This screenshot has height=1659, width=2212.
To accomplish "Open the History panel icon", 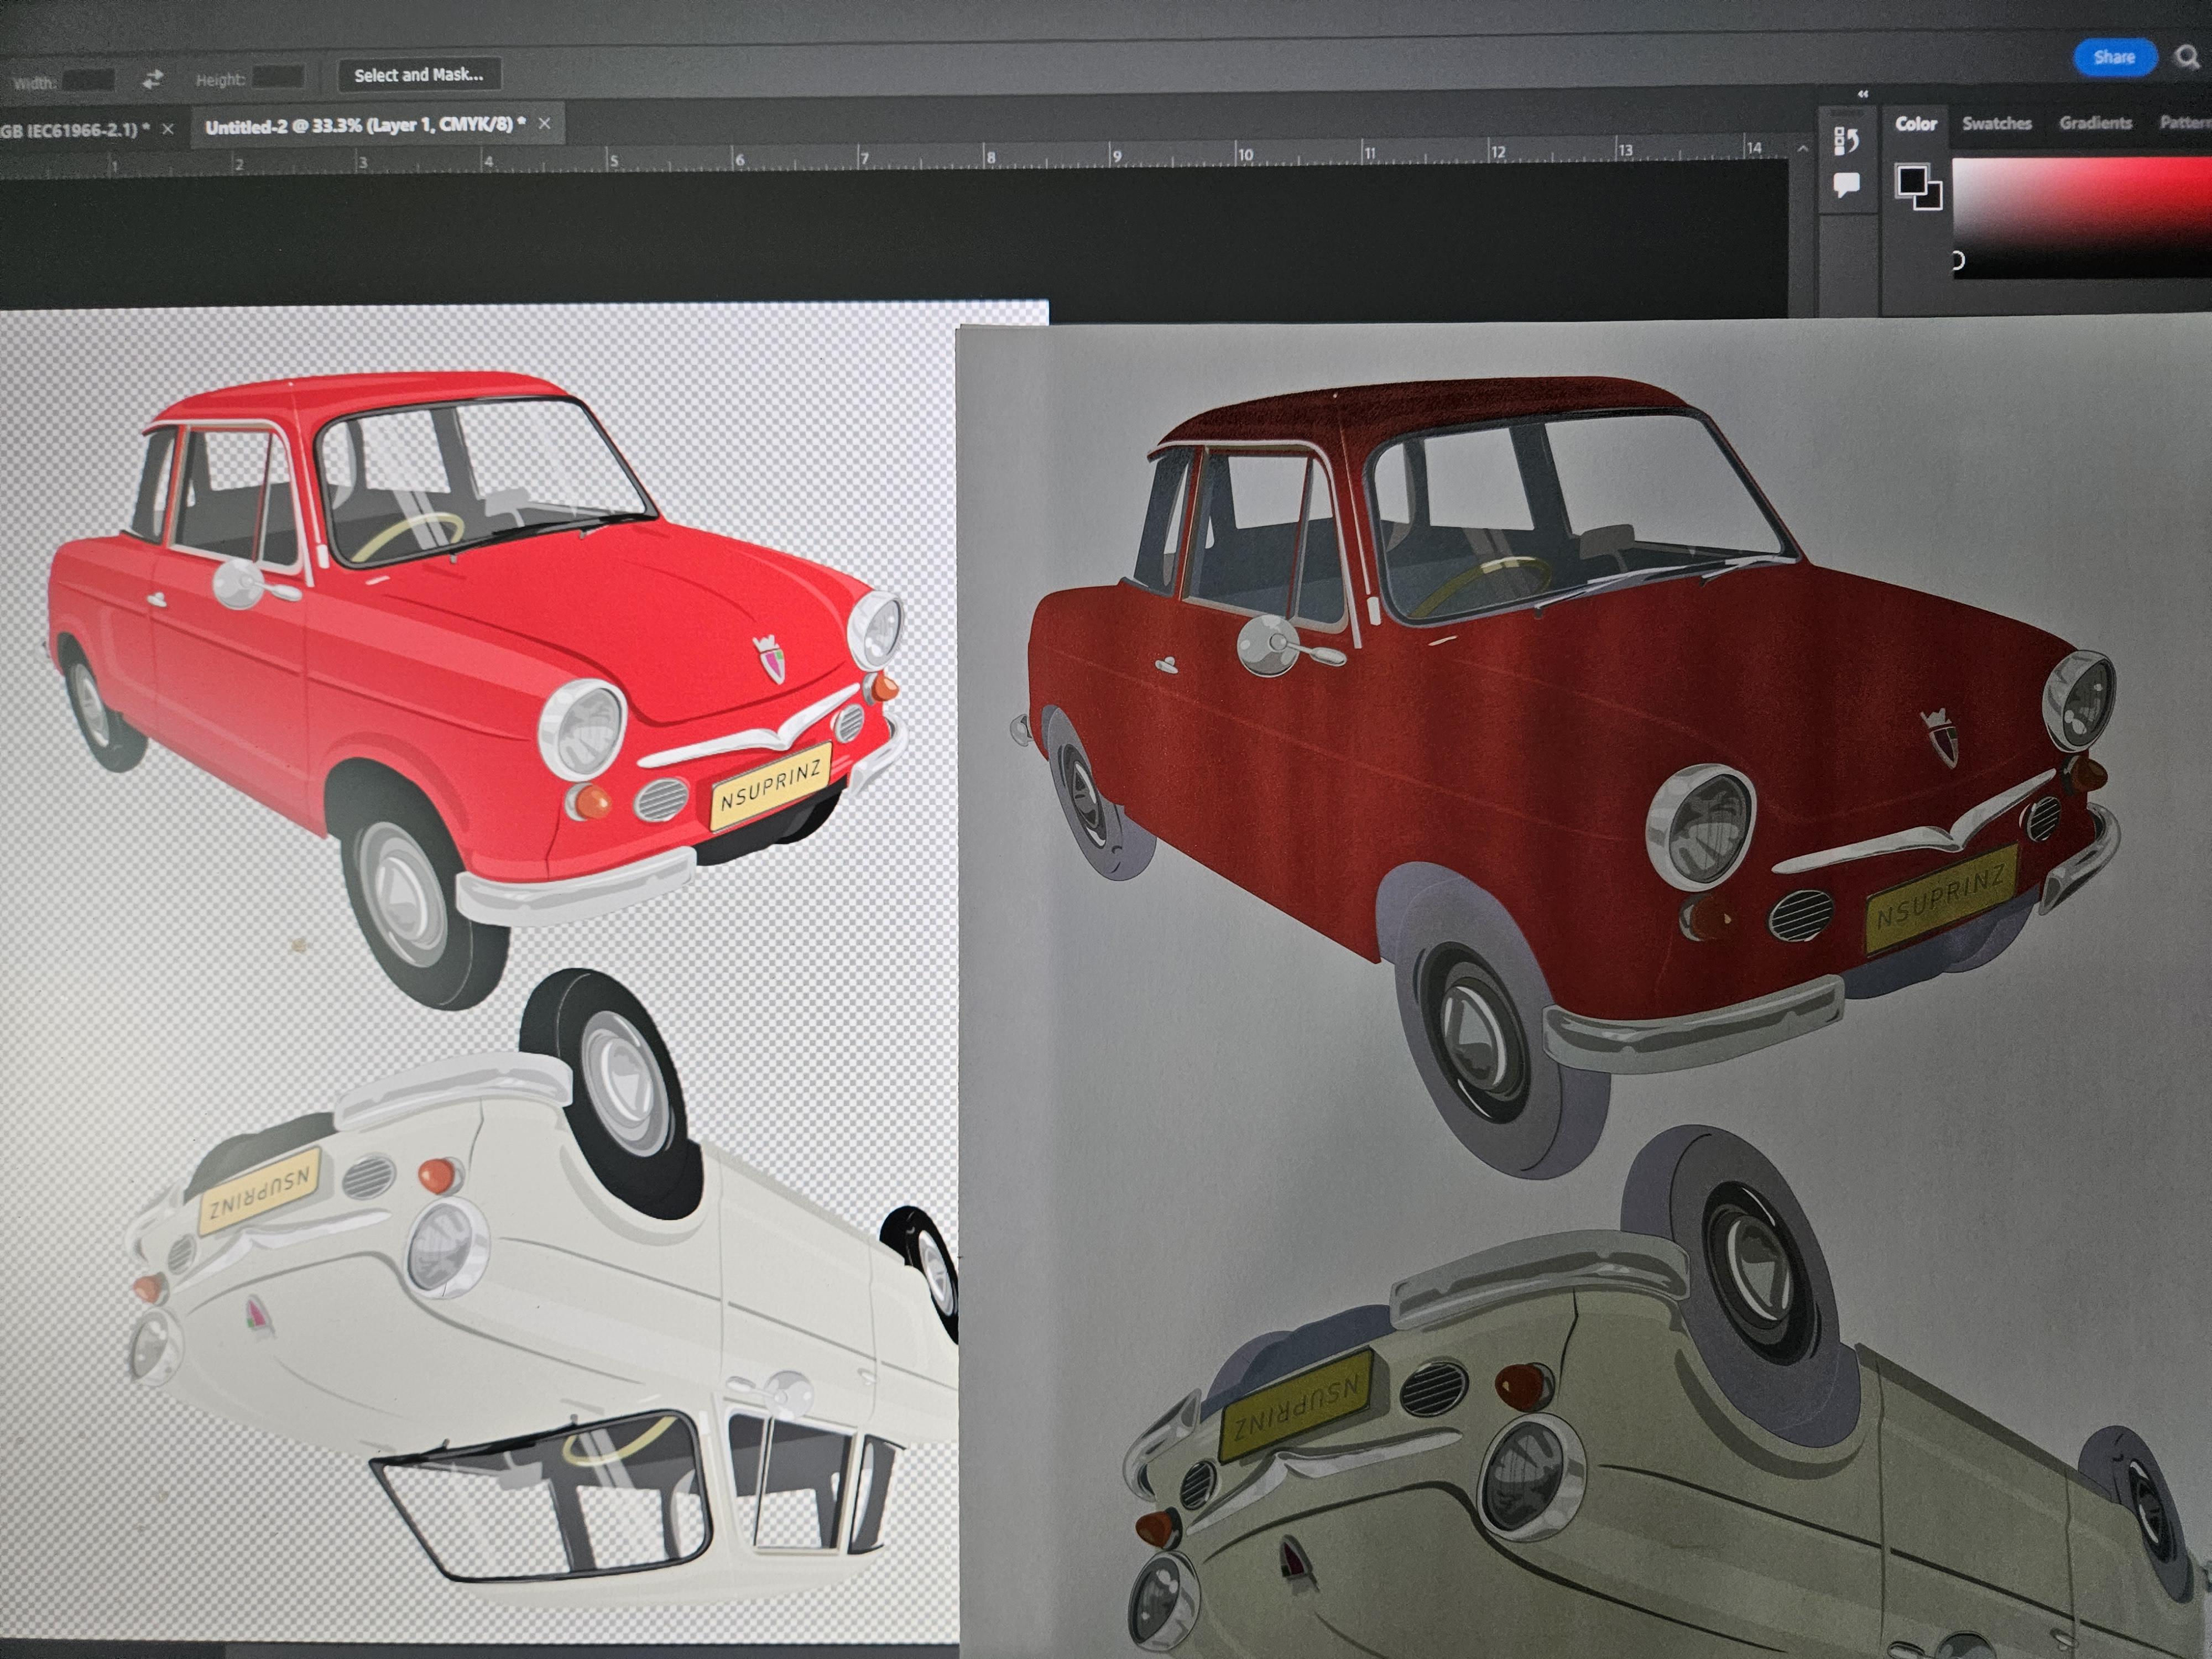I will click(x=1846, y=141).
